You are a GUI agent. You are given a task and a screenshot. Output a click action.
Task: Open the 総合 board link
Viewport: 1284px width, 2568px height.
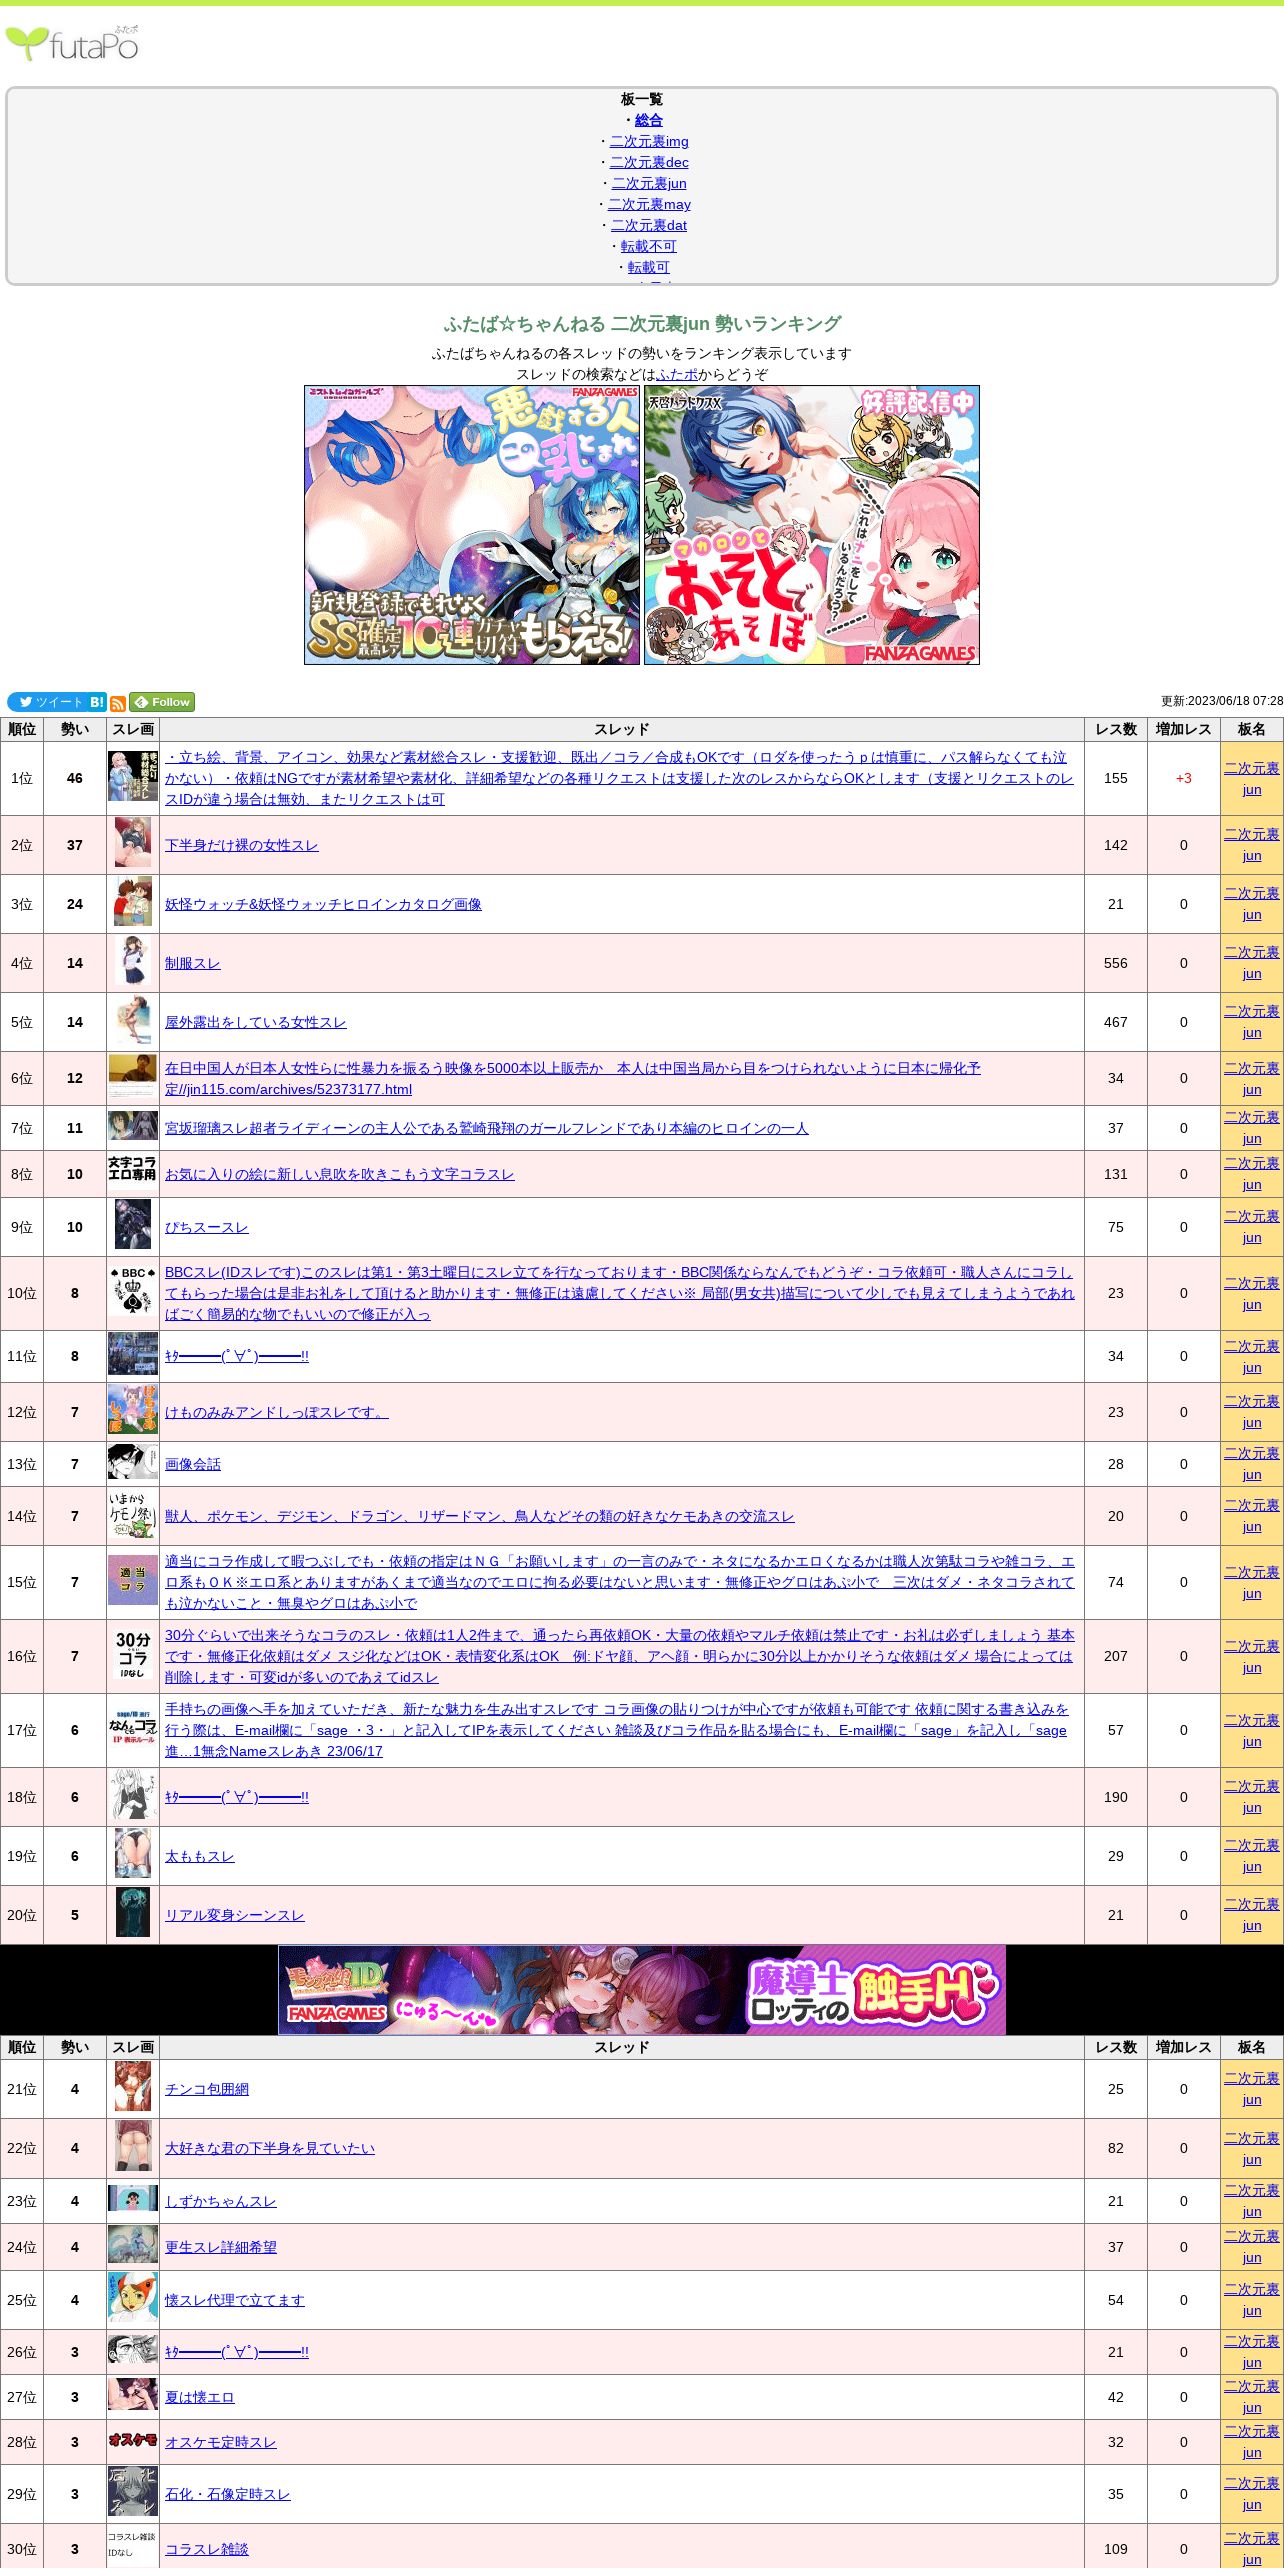click(649, 120)
